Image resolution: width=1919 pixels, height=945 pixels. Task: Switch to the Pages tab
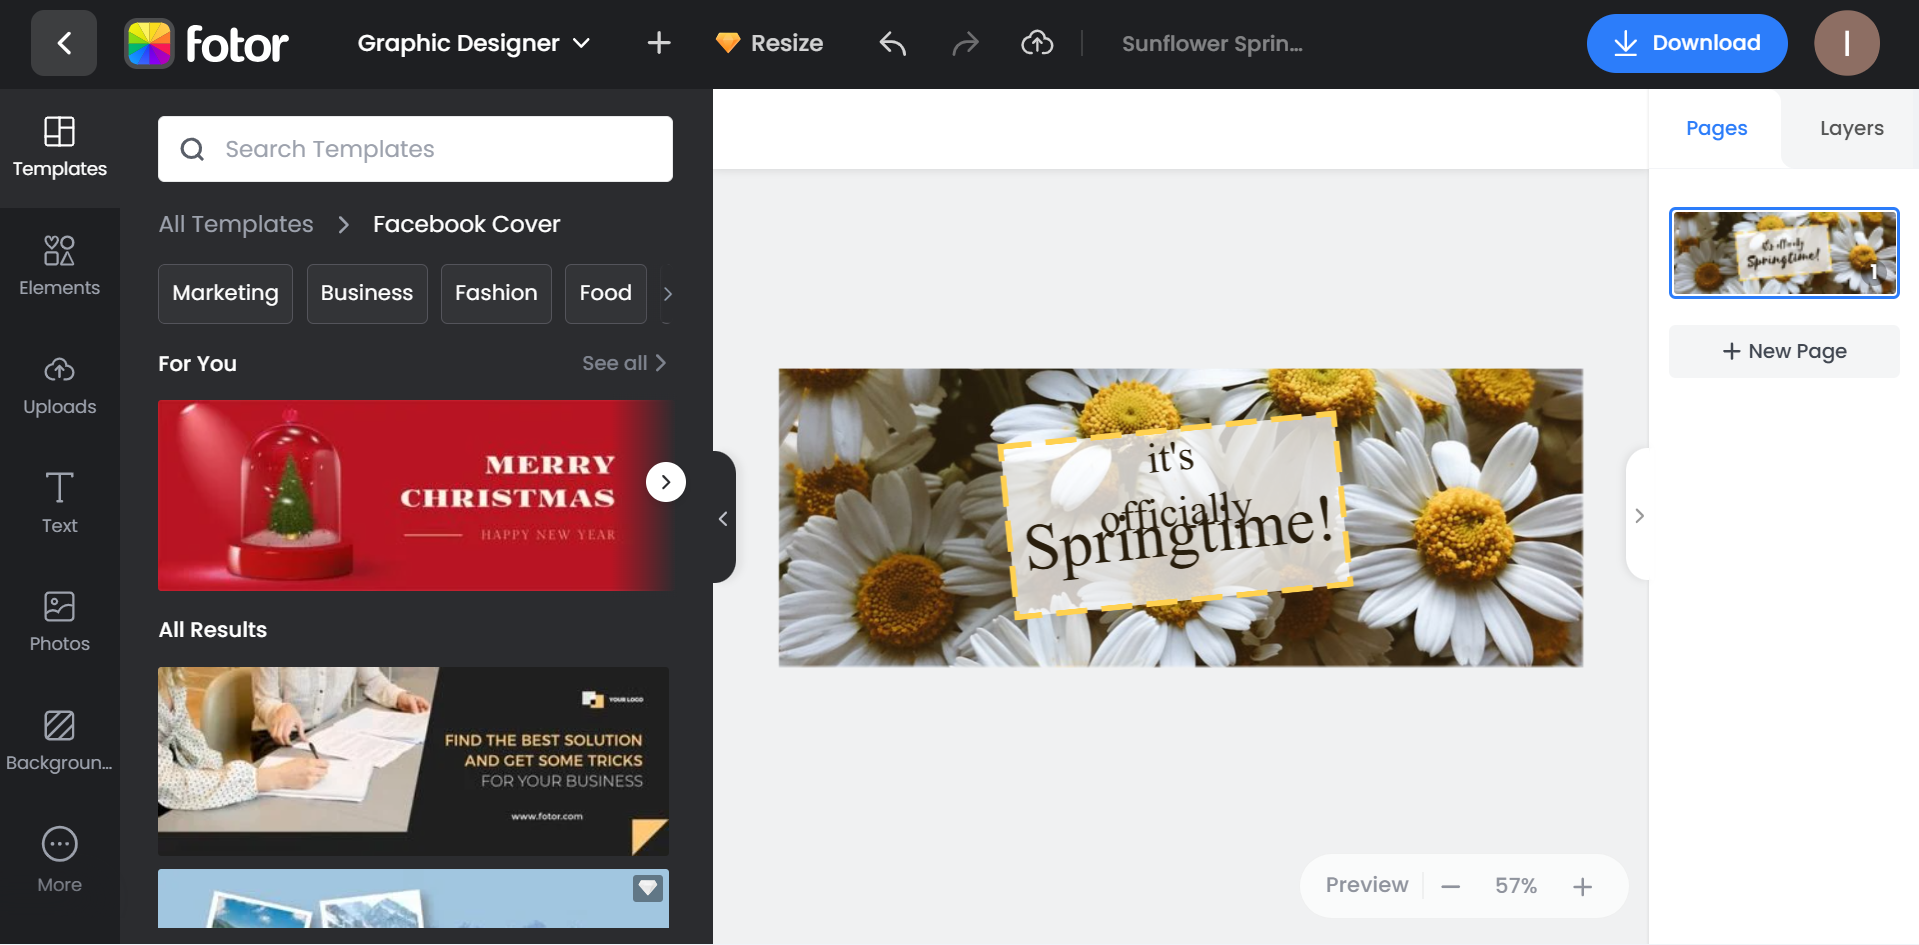[x=1716, y=128]
